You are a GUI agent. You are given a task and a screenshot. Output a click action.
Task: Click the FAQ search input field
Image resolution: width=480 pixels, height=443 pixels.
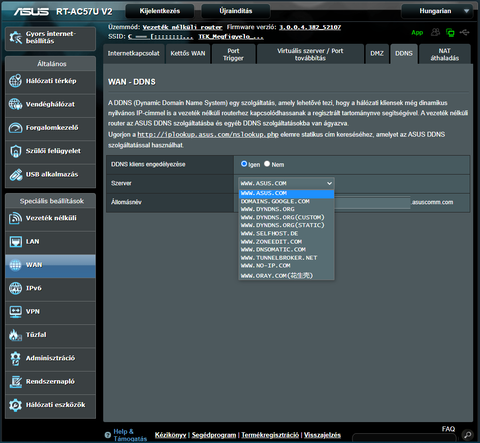(x=404, y=437)
